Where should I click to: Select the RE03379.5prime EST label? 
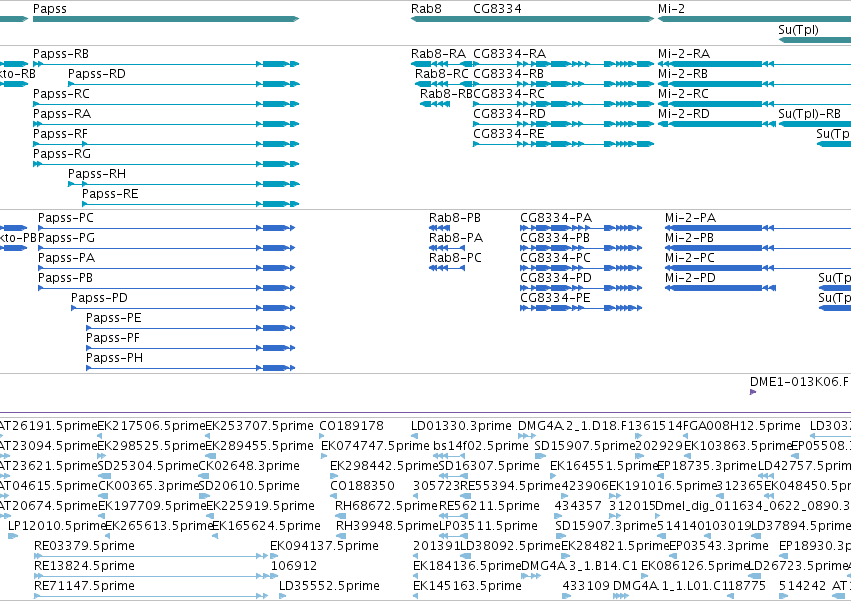coord(84,546)
